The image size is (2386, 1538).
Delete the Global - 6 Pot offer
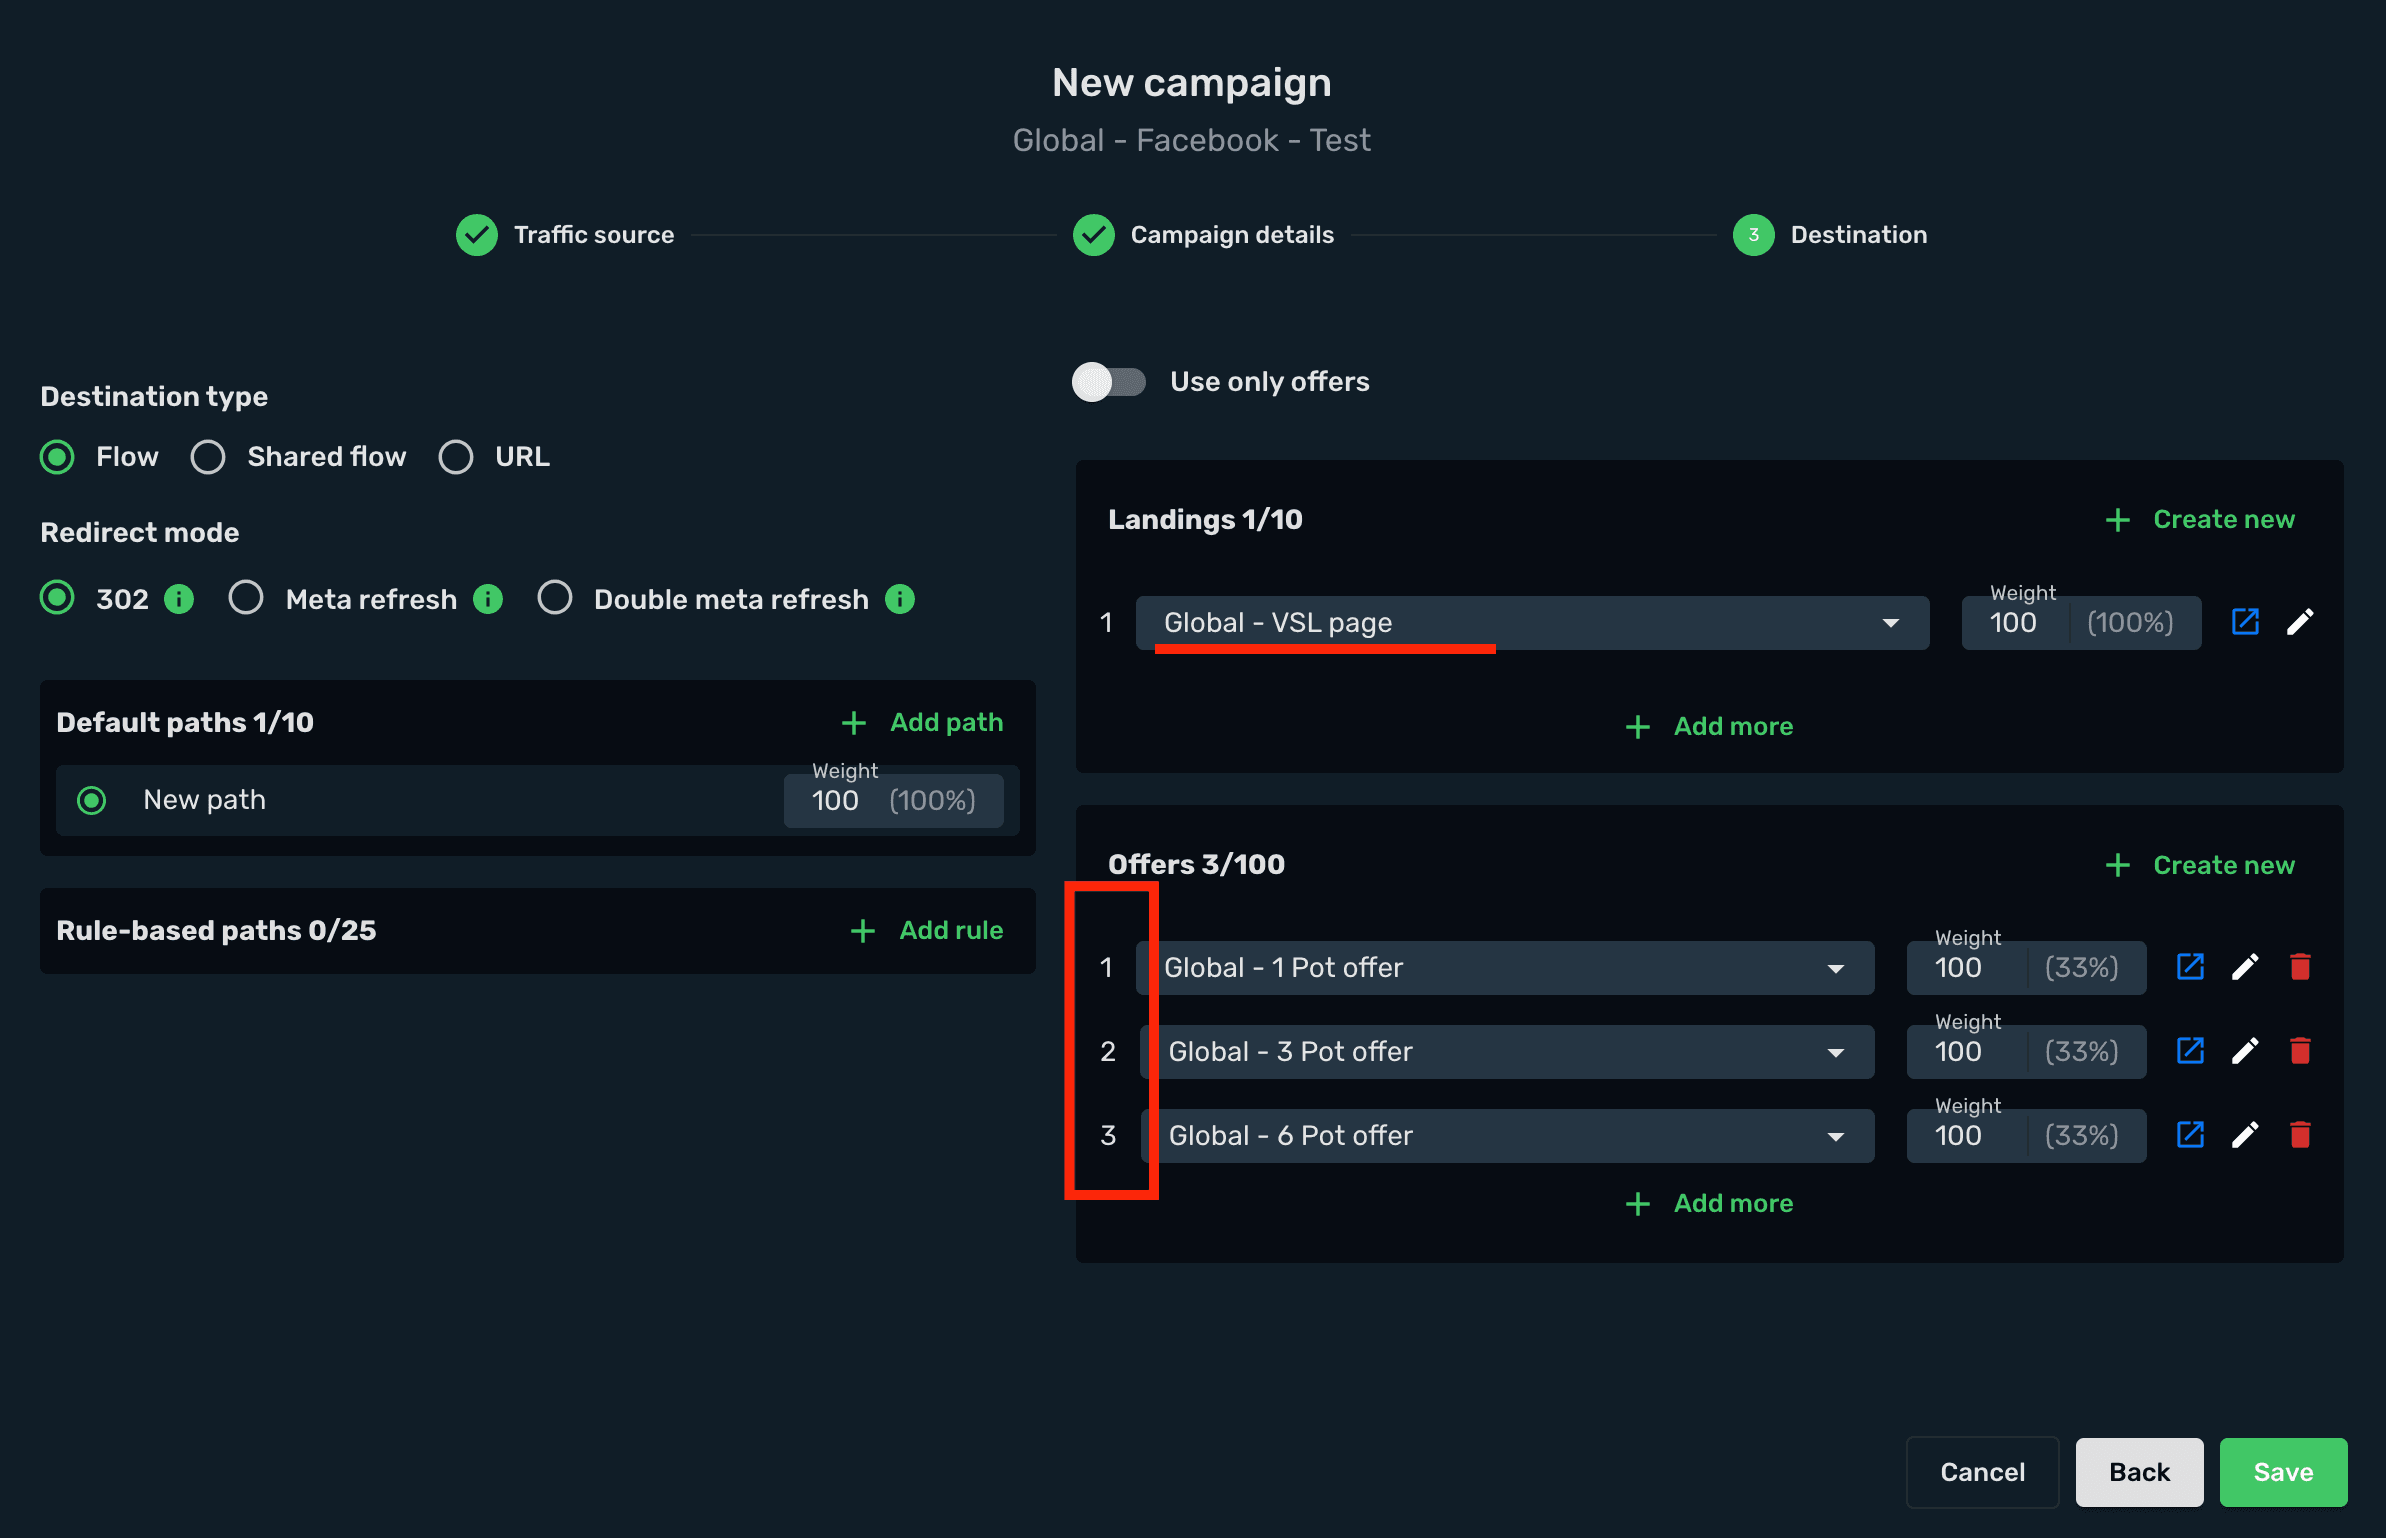point(2300,1135)
